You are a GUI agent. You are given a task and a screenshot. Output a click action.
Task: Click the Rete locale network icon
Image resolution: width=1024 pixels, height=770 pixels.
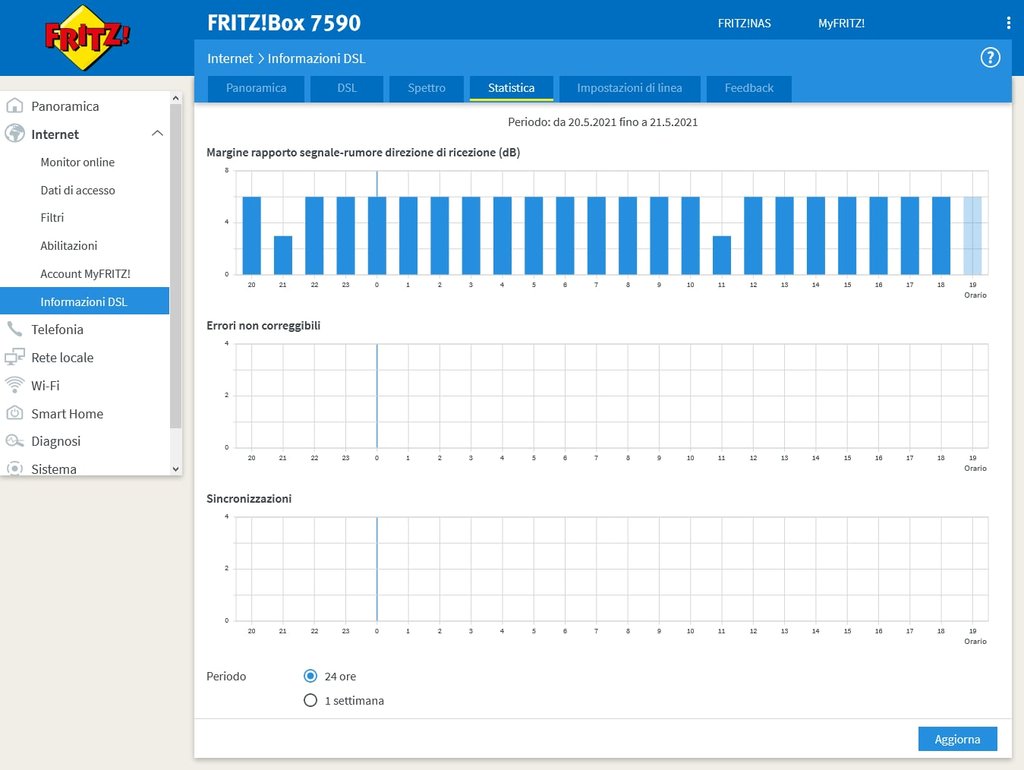pos(14,357)
